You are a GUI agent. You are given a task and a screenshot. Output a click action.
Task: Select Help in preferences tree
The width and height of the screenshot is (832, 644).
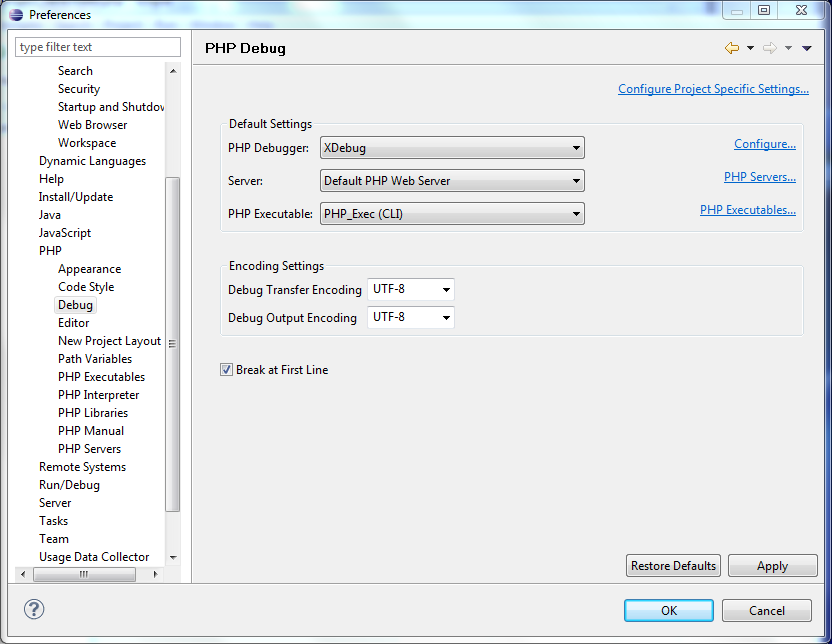coord(51,179)
